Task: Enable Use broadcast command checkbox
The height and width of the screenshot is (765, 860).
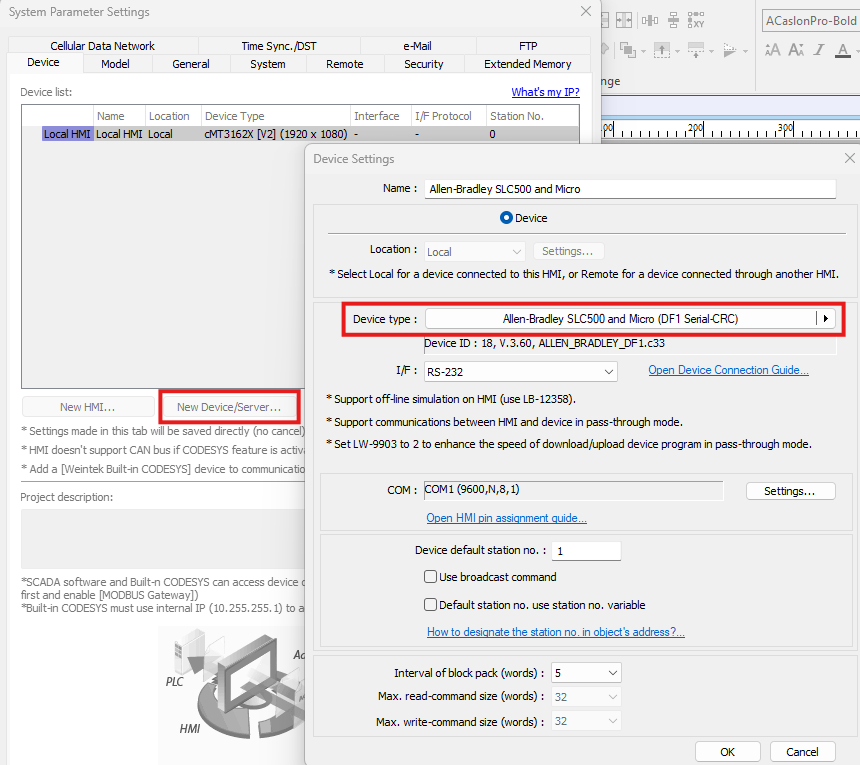Action: (431, 577)
